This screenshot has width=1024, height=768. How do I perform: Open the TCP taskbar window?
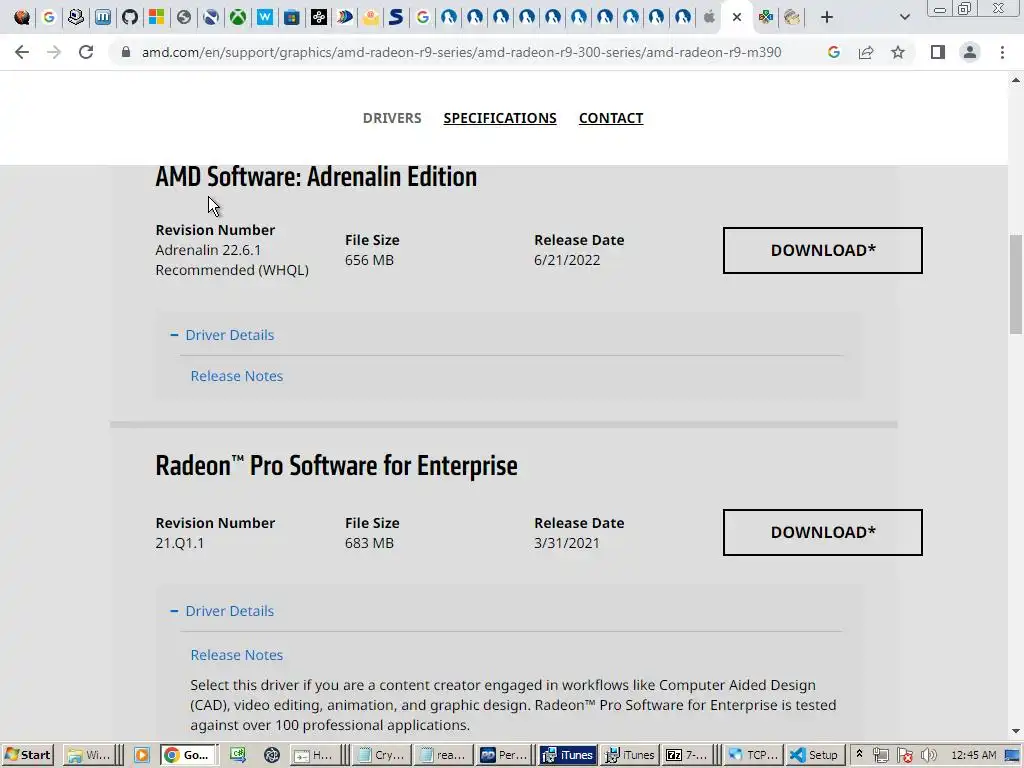(x=754, y=755)
